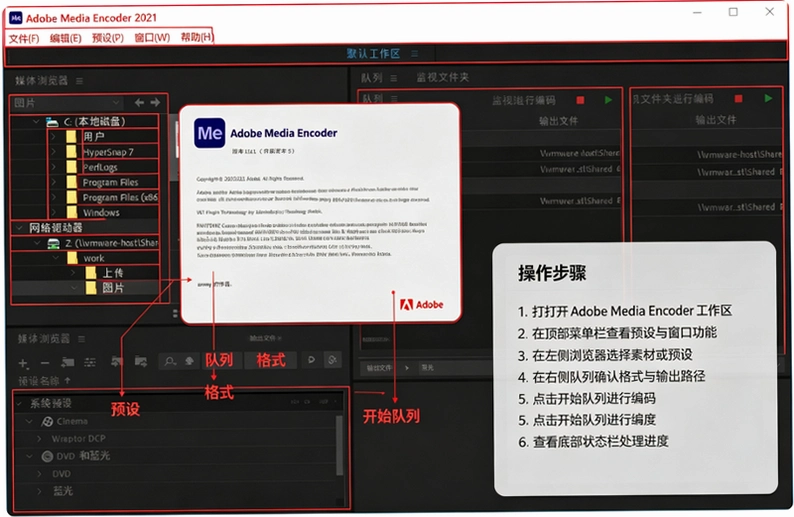Maximize the Adobe Media Encoder window
Screen dimensions: 794x517
click(733, 12)
